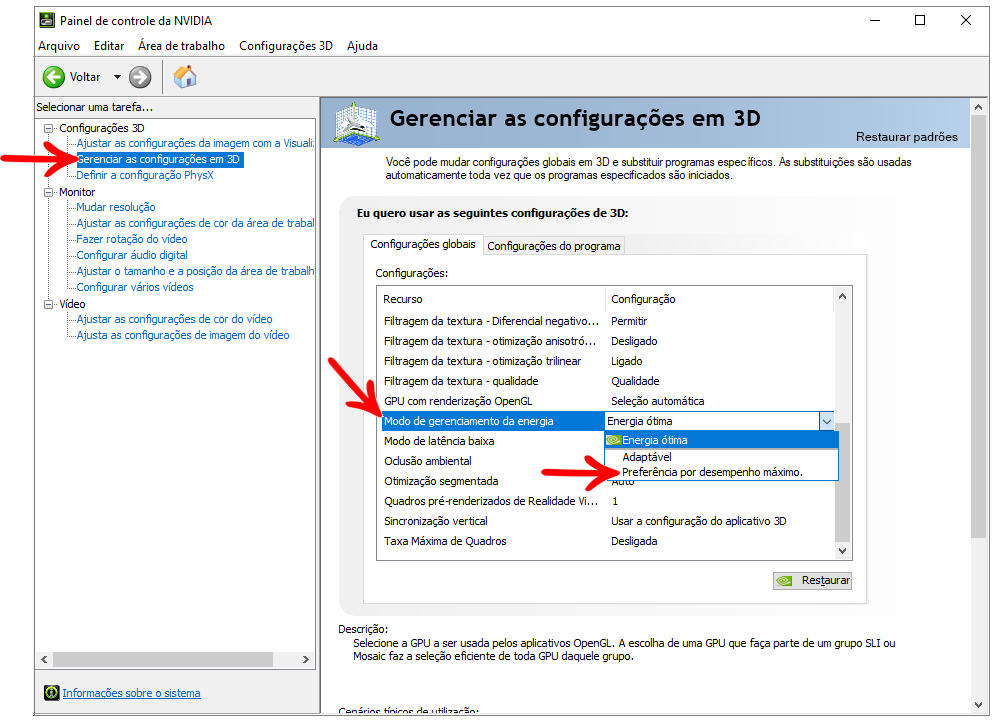The width and height of the screenshot is (993, 726).
Task: Click settings list scroll down arrow
Action: [x=842, y=551]
